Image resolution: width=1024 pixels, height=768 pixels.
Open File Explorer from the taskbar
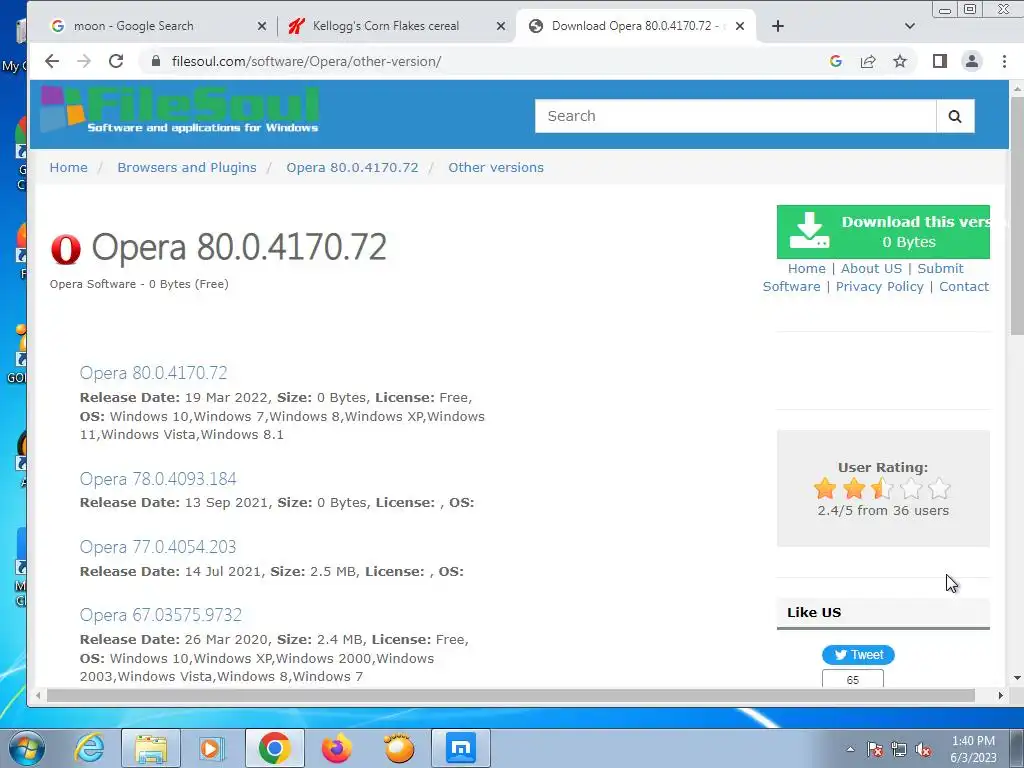pyautogui.click(x=150, y=748)
